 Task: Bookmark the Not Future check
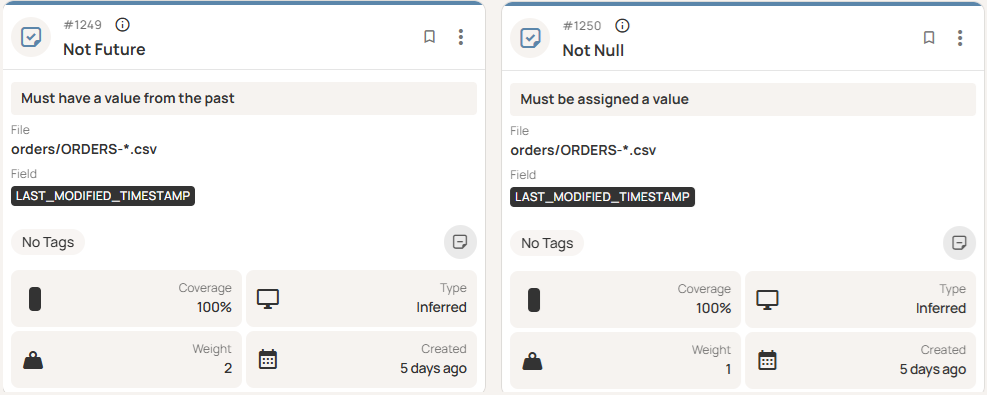(x=429, y=37)
